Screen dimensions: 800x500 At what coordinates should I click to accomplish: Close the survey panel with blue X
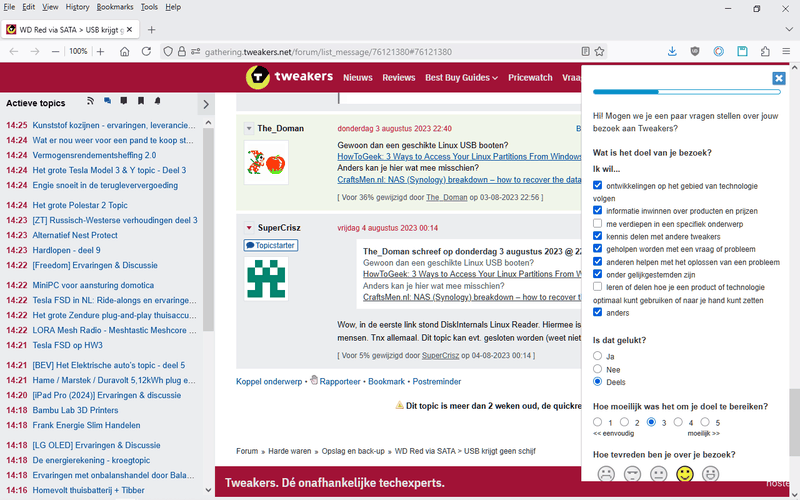[778, 78]
